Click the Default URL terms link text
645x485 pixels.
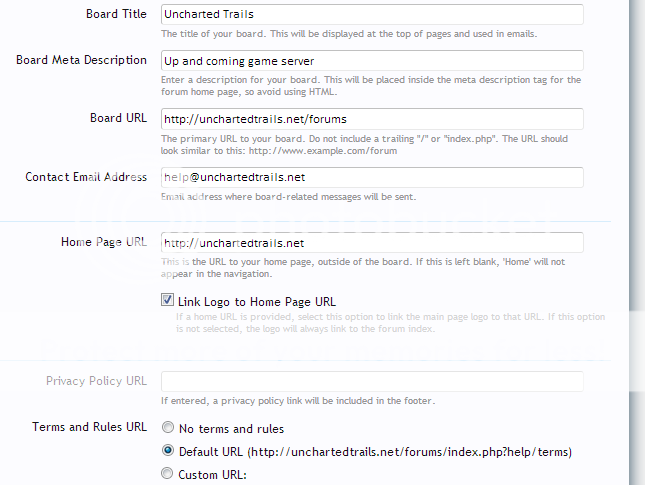coord(375,452)
